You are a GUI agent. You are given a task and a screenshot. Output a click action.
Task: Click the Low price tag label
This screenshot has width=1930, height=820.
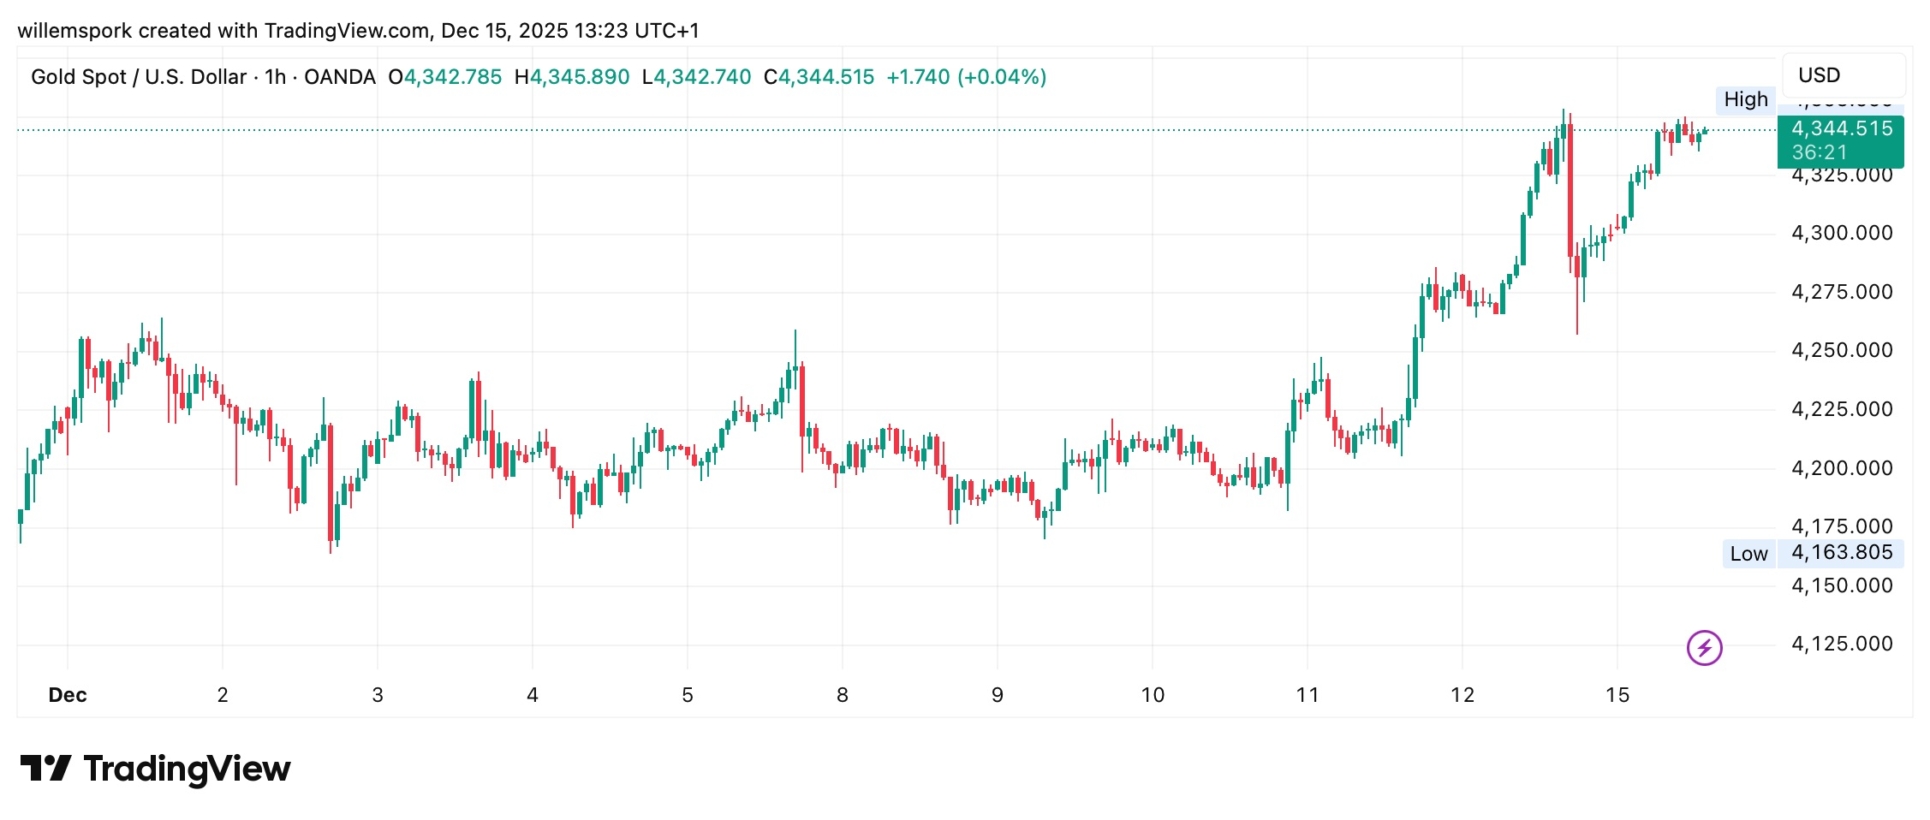pyautogui.click(x=1748, y=554)
